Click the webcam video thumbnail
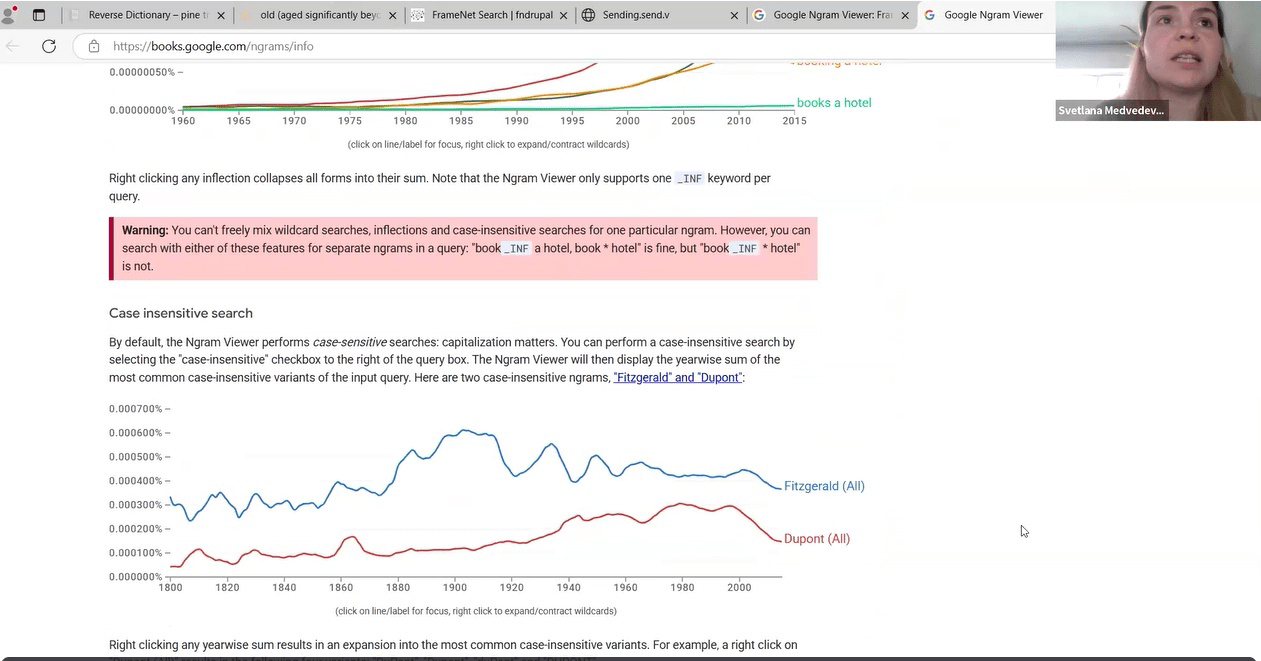This screenshot has width=1261, height=661. (x=1158, y=60)
